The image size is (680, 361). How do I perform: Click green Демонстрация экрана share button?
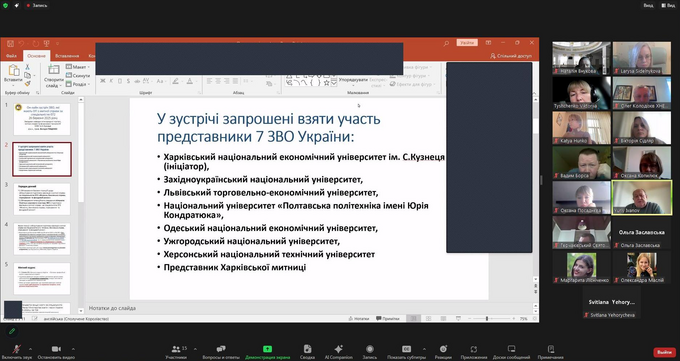(x=268, y=351)
